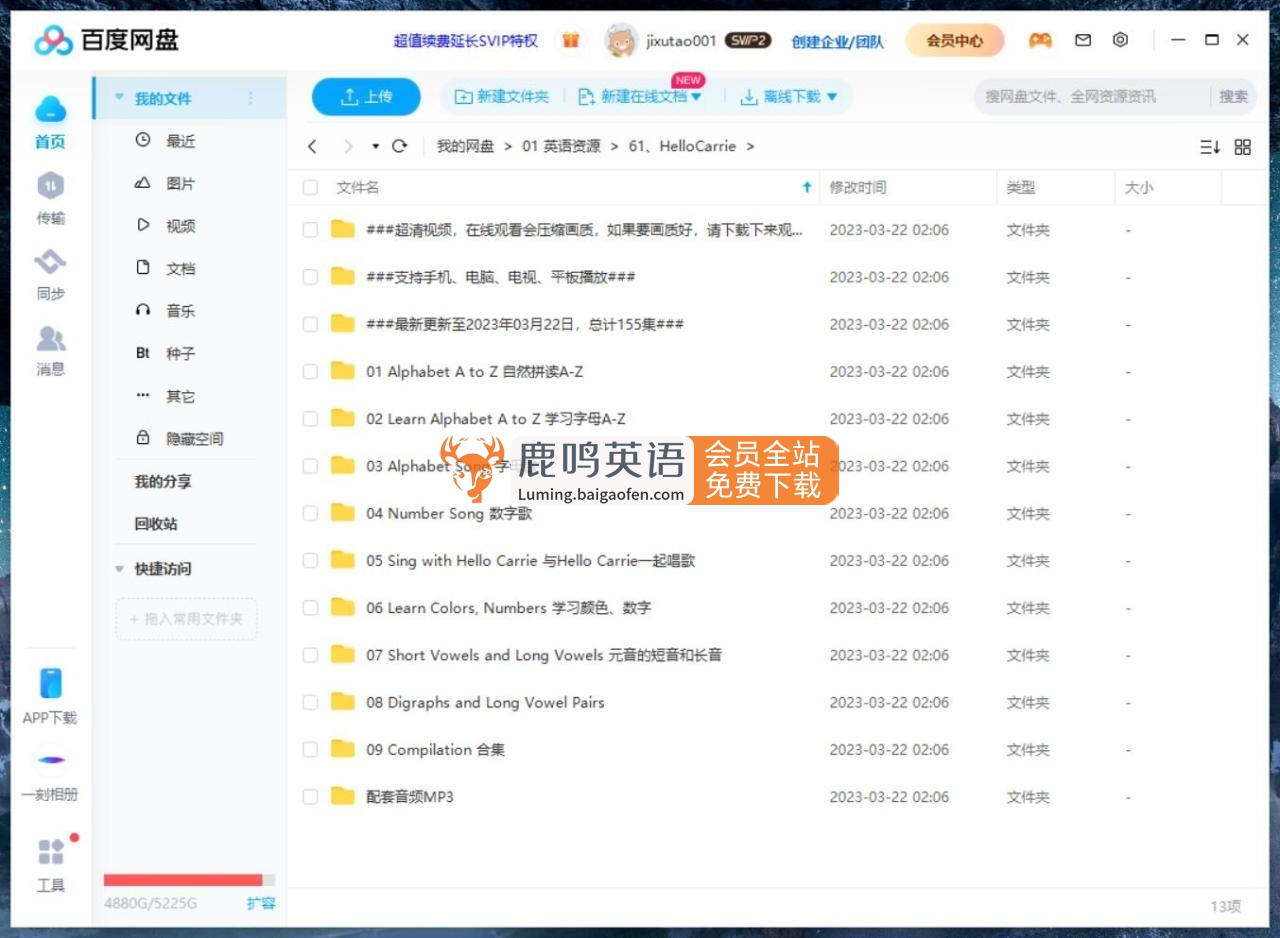1280x938 pixels.
Task: Click the 搜网盘文件 search input field
Action: click(1090, 97)
